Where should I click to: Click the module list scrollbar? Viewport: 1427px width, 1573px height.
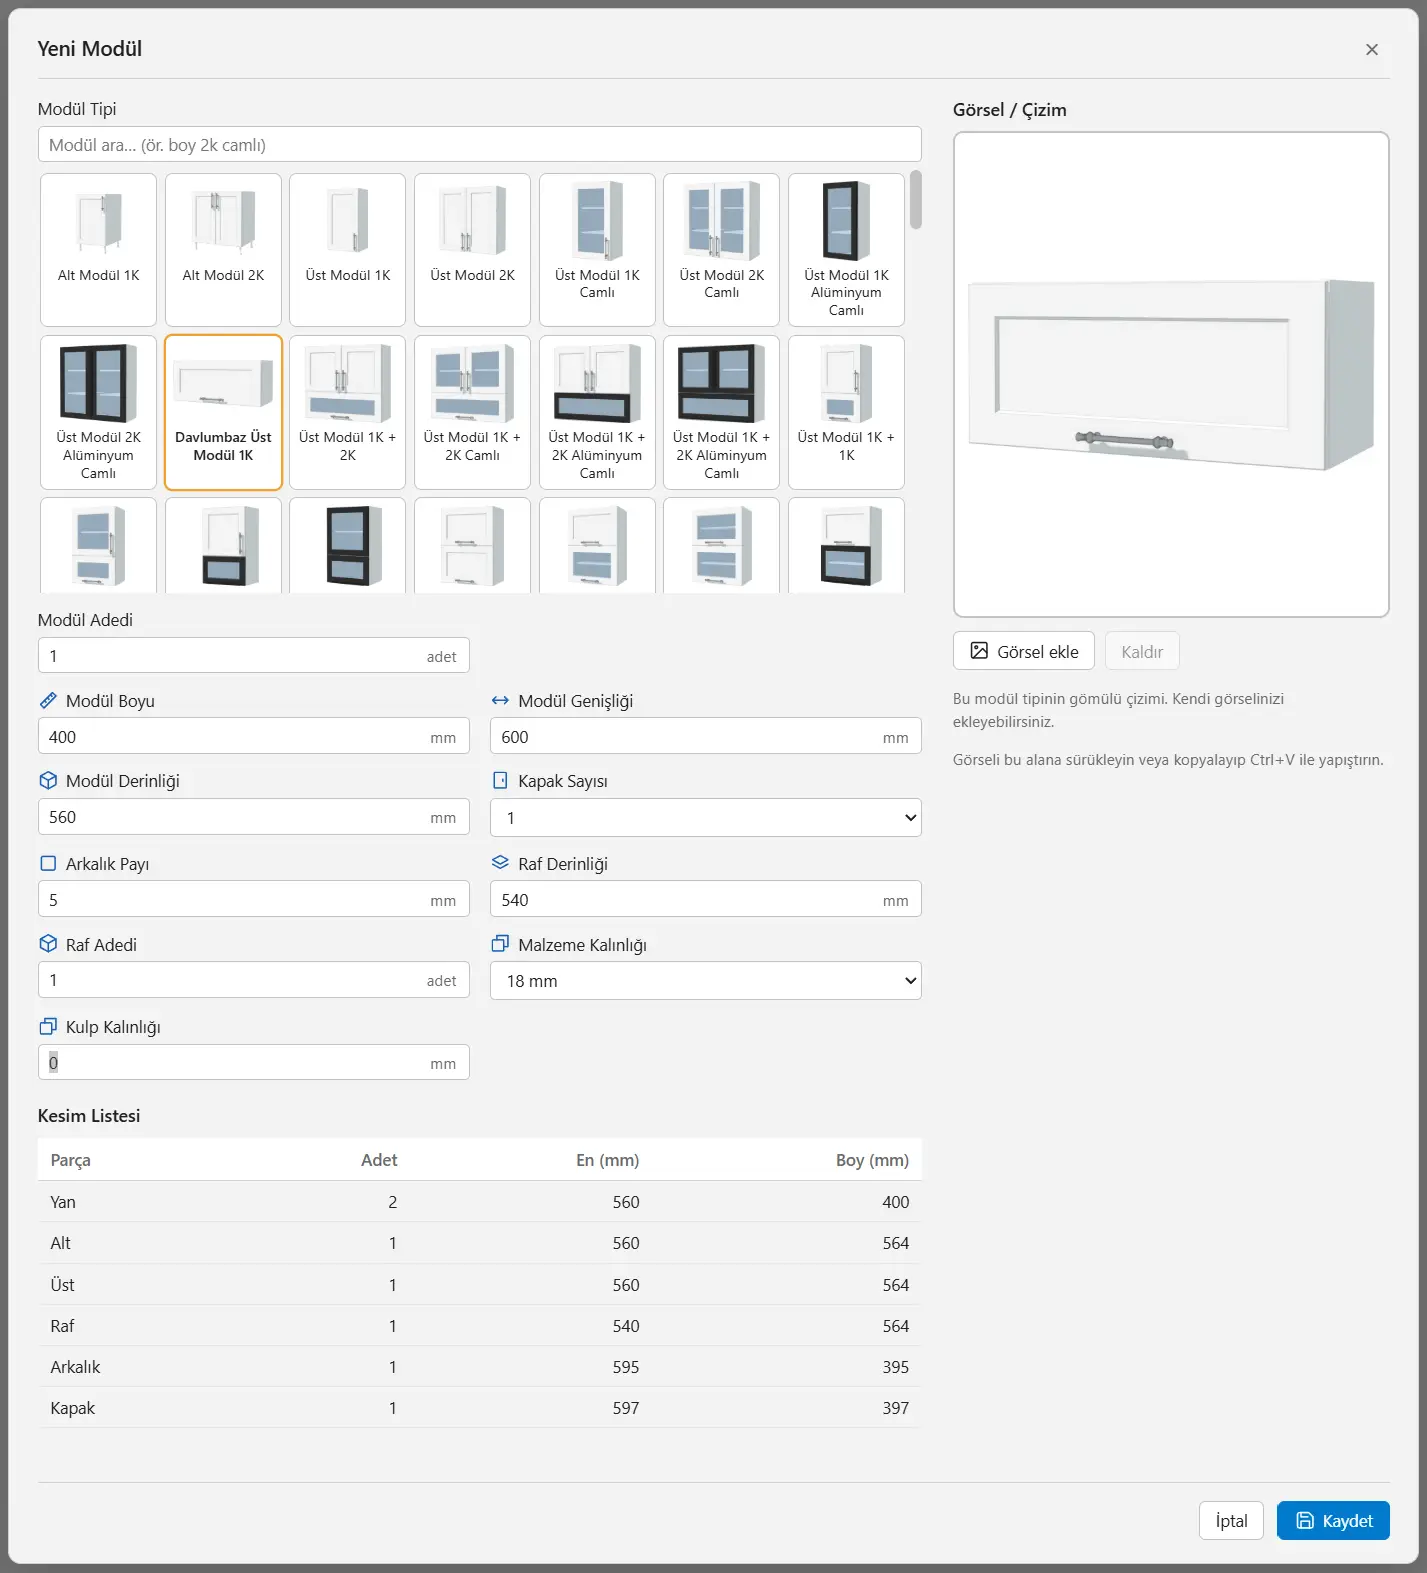pos(915,200)
